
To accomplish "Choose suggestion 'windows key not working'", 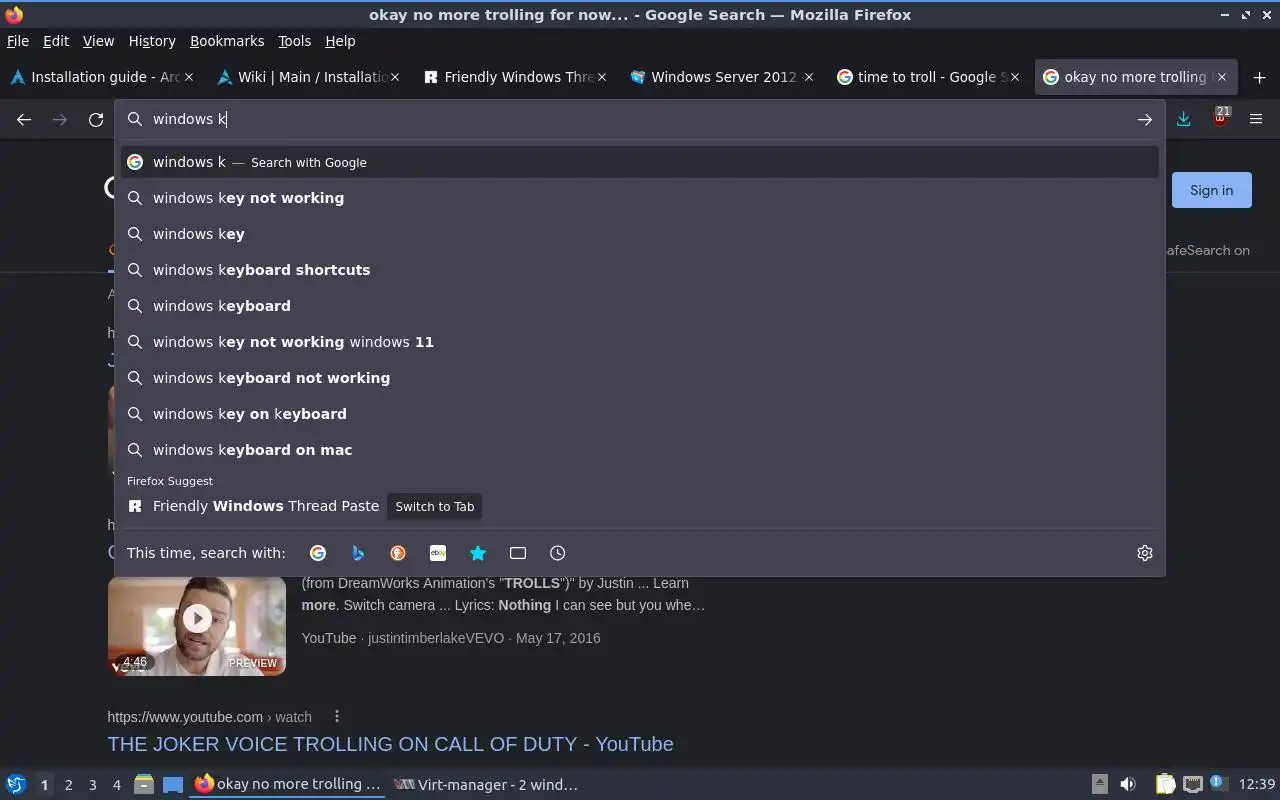I will point(640,198).
